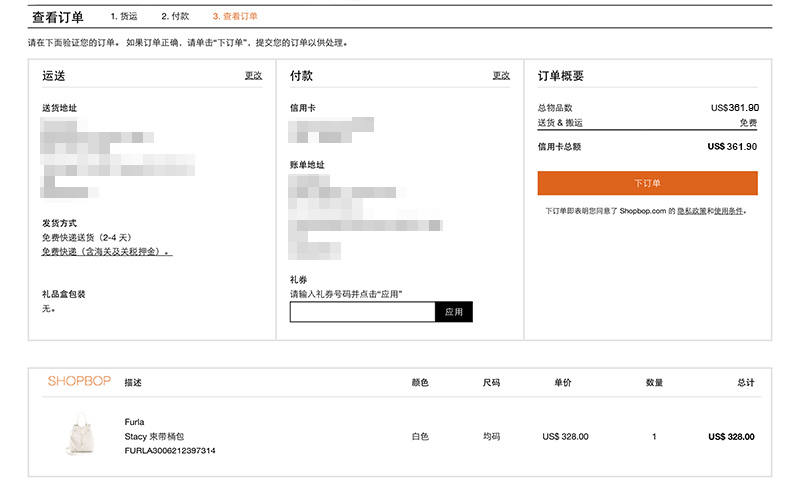Click the 单价 column header
800x489 pixels.
pos(563,382)
